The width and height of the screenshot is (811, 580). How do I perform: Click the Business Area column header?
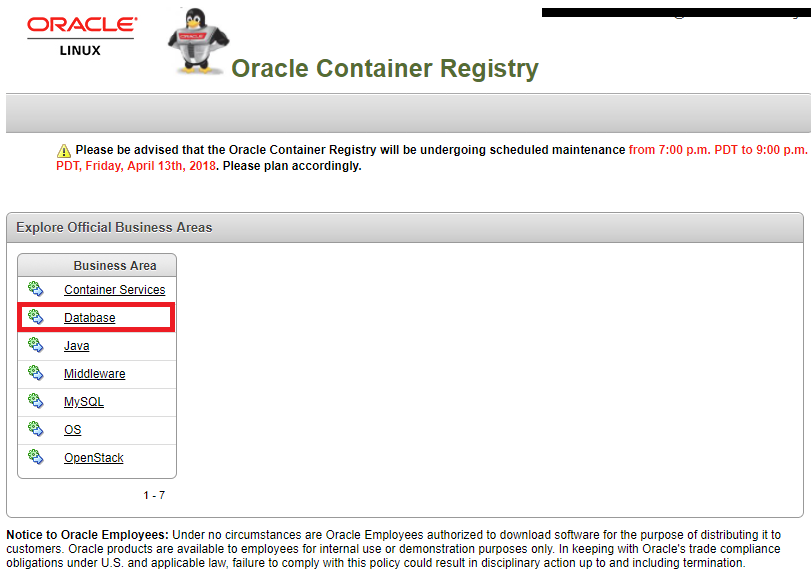coord(96,265)
